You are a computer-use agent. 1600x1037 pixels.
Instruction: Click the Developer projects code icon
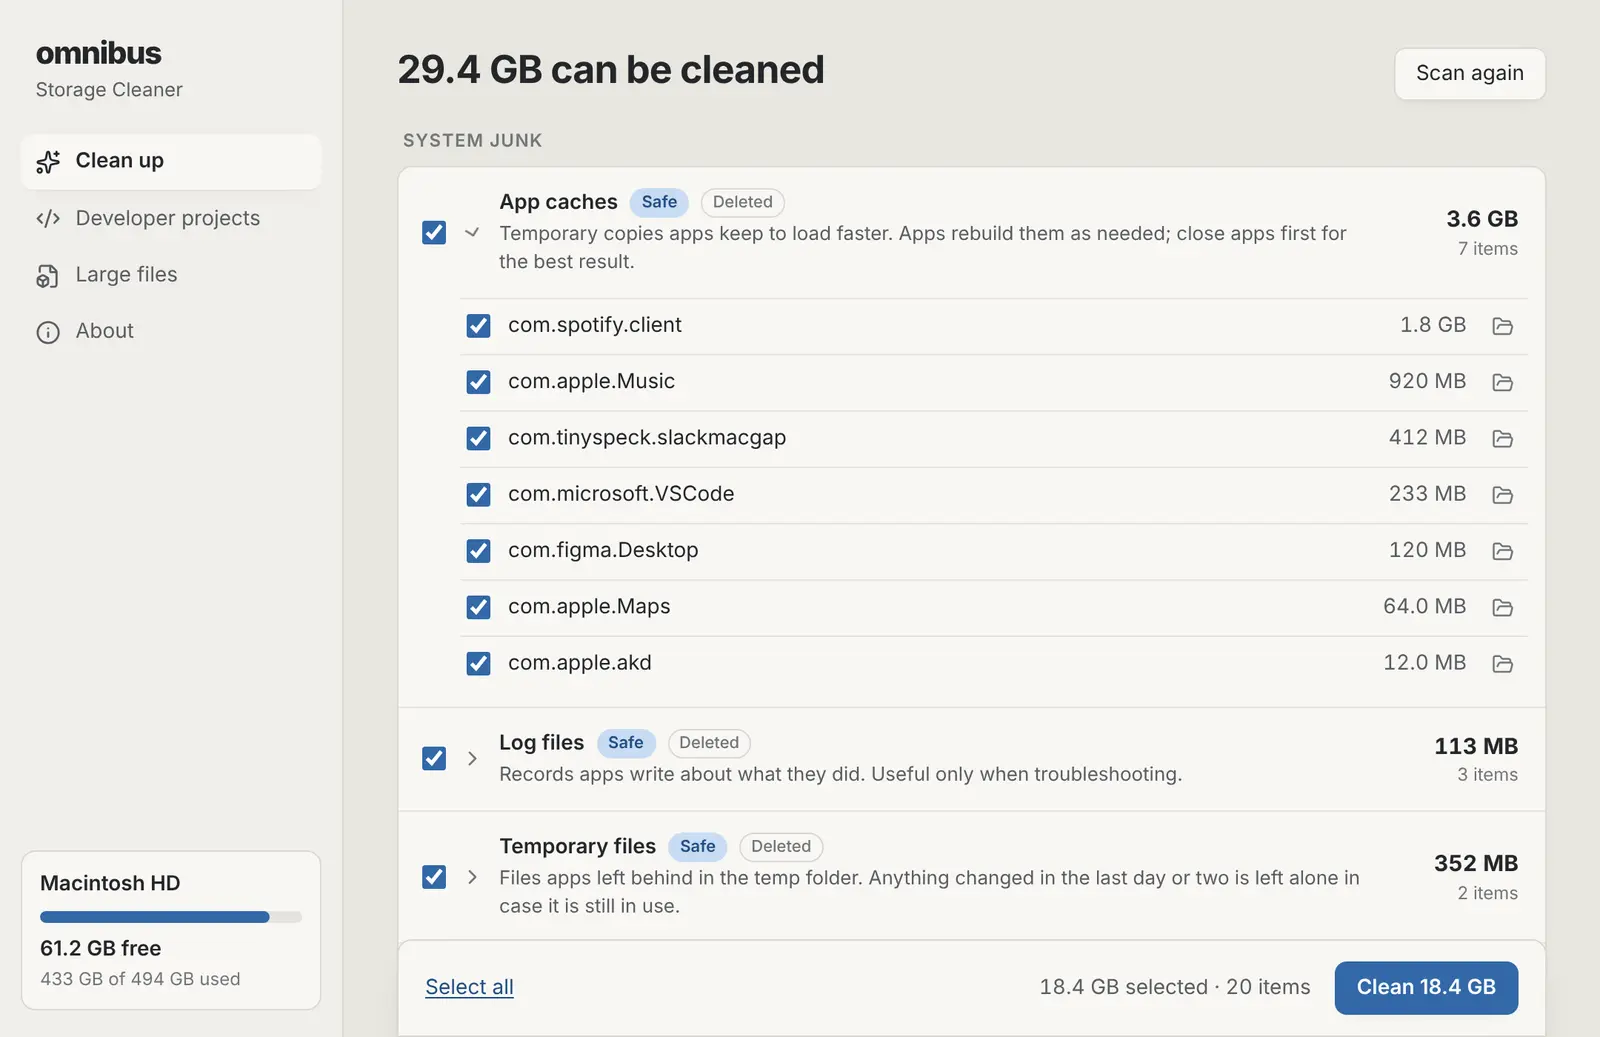pyautogui.click(x=48, y=219)
